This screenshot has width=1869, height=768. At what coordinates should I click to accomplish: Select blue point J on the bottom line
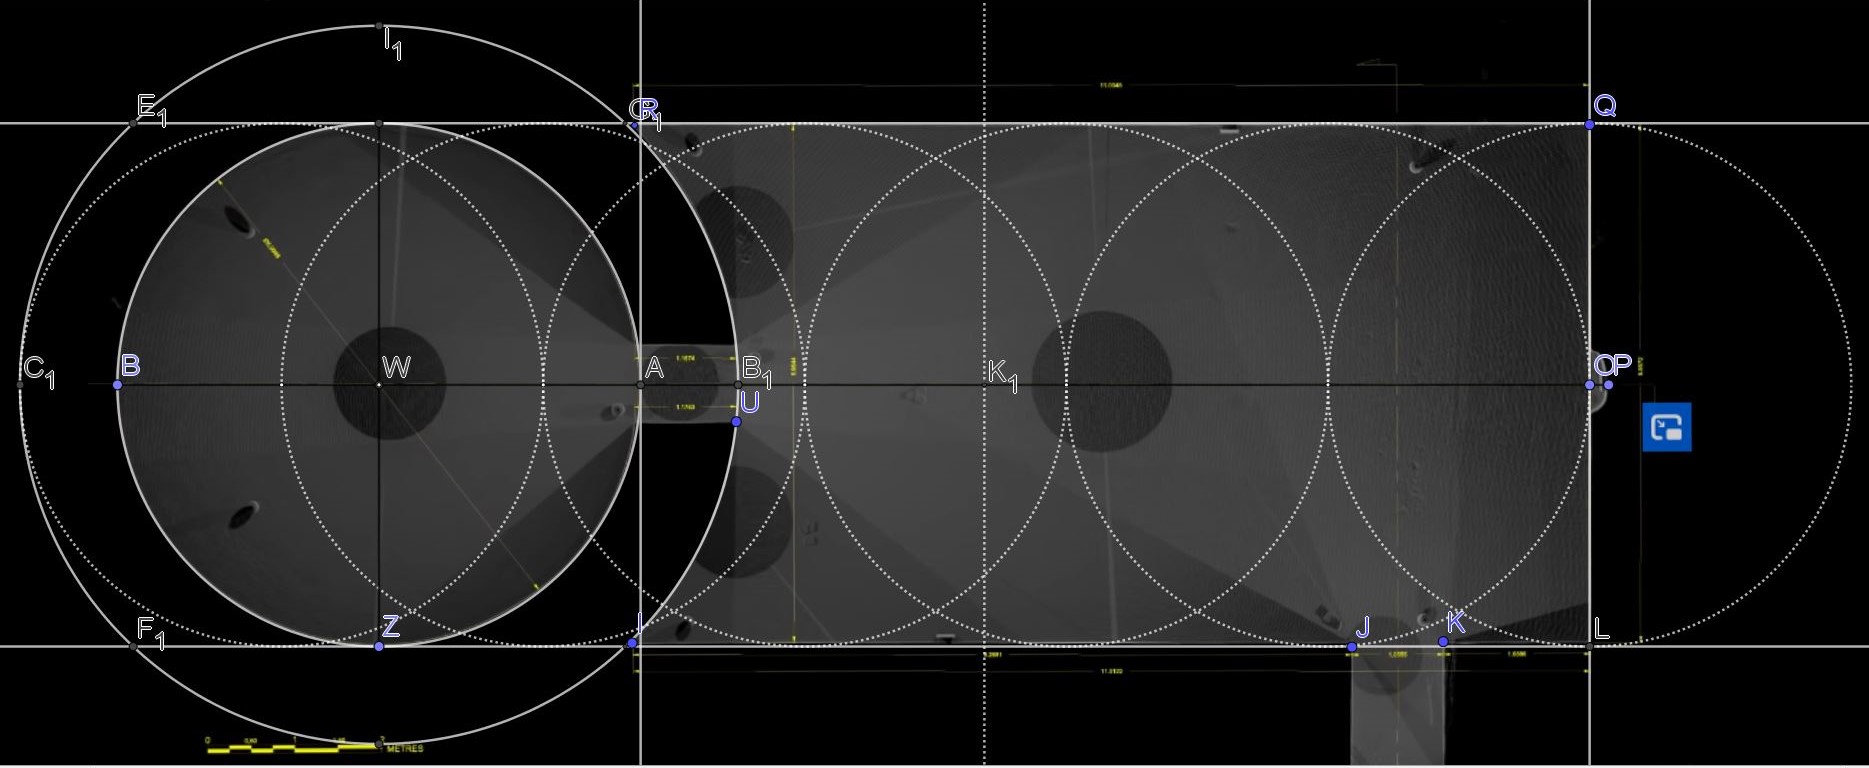(x=1352, y=647)
